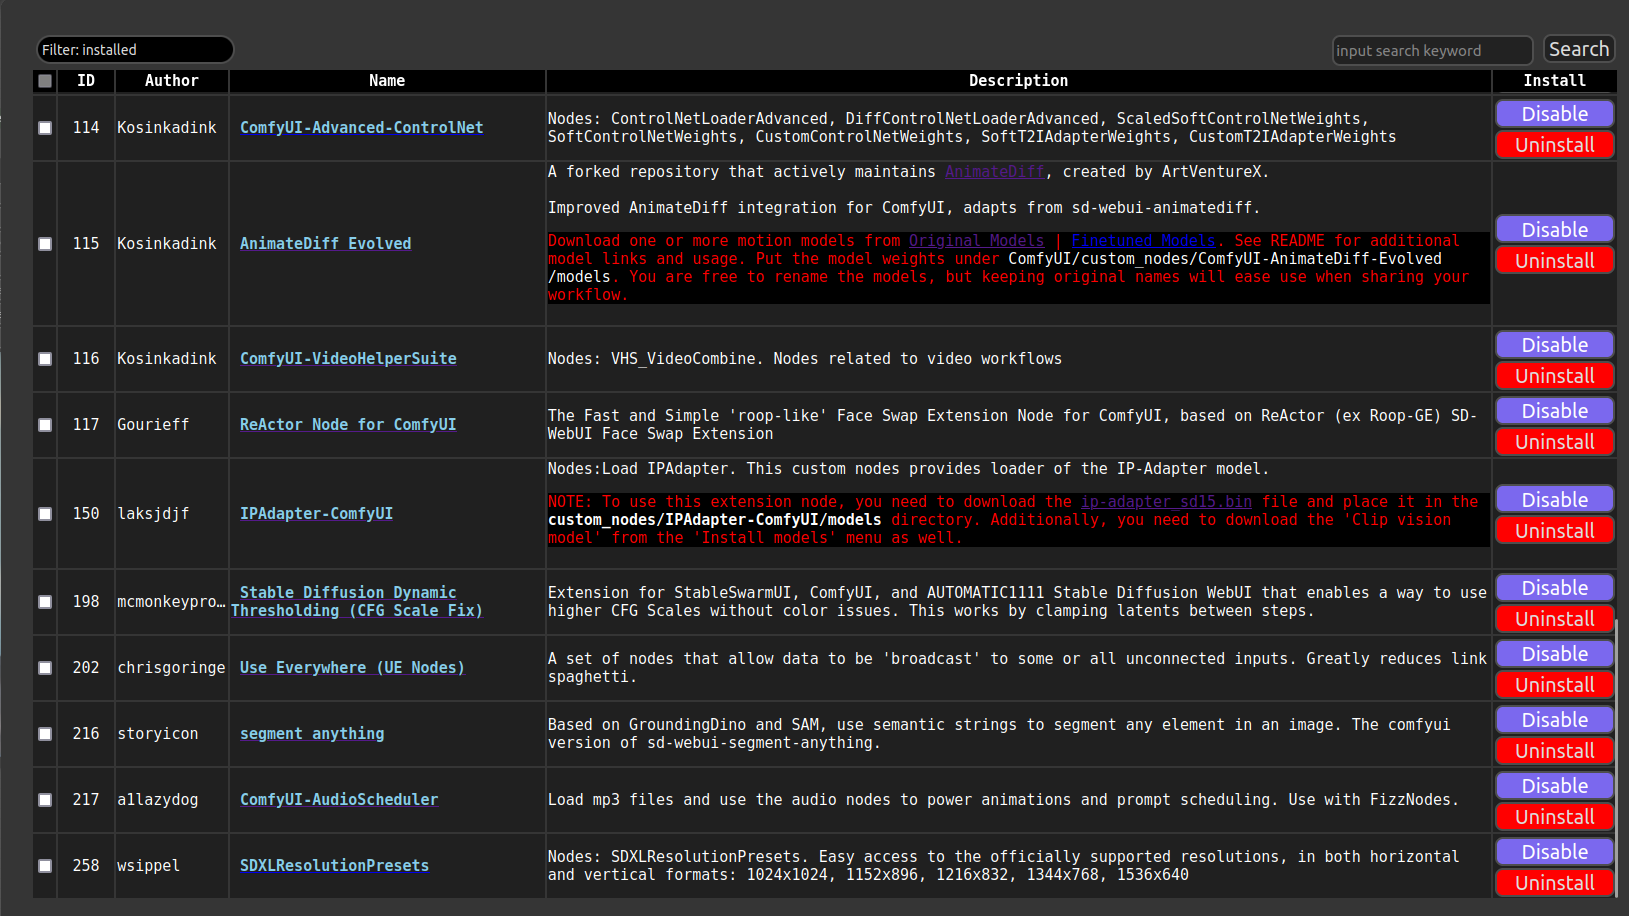Follow the ip-adapter_sd15.bin link
This screenshot has width=1629, height=916.
(1166, 502)
